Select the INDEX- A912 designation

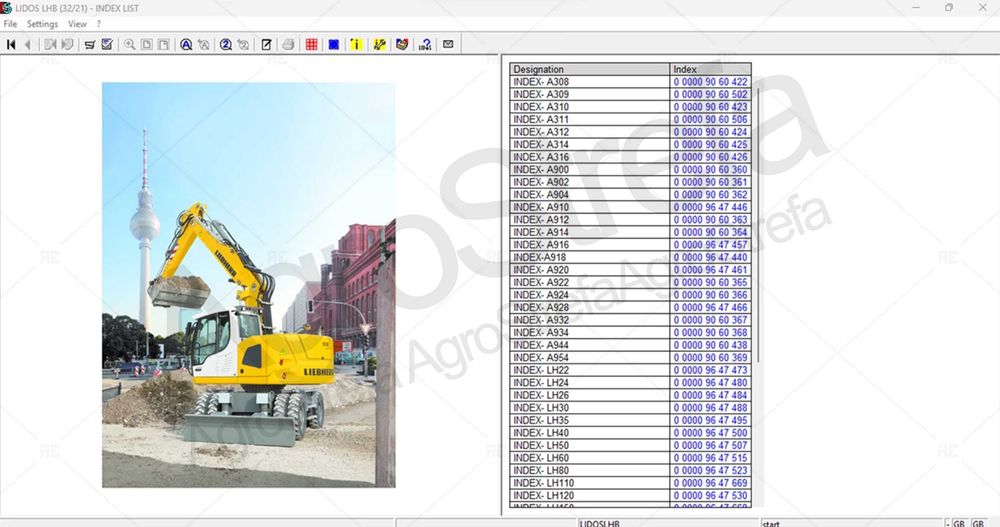click(541, 220)
